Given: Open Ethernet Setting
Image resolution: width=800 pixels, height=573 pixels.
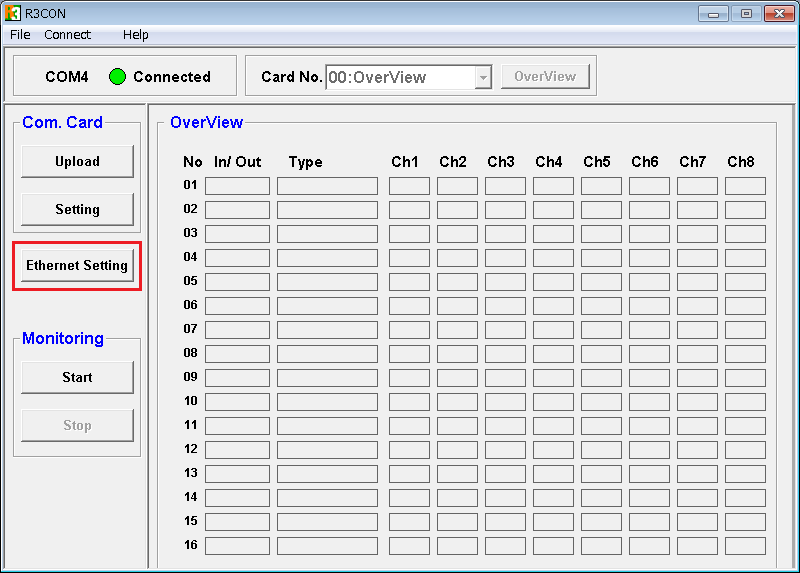Looking at the screenshot, I should pos(77,266).
